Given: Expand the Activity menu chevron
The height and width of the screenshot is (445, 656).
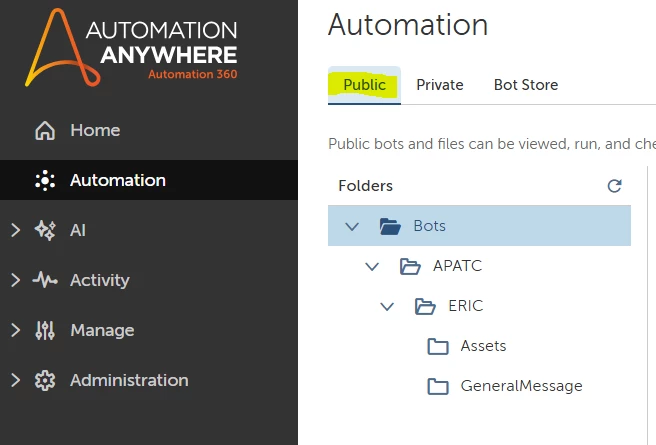Looking at the screenshot, I should point(15,280).
